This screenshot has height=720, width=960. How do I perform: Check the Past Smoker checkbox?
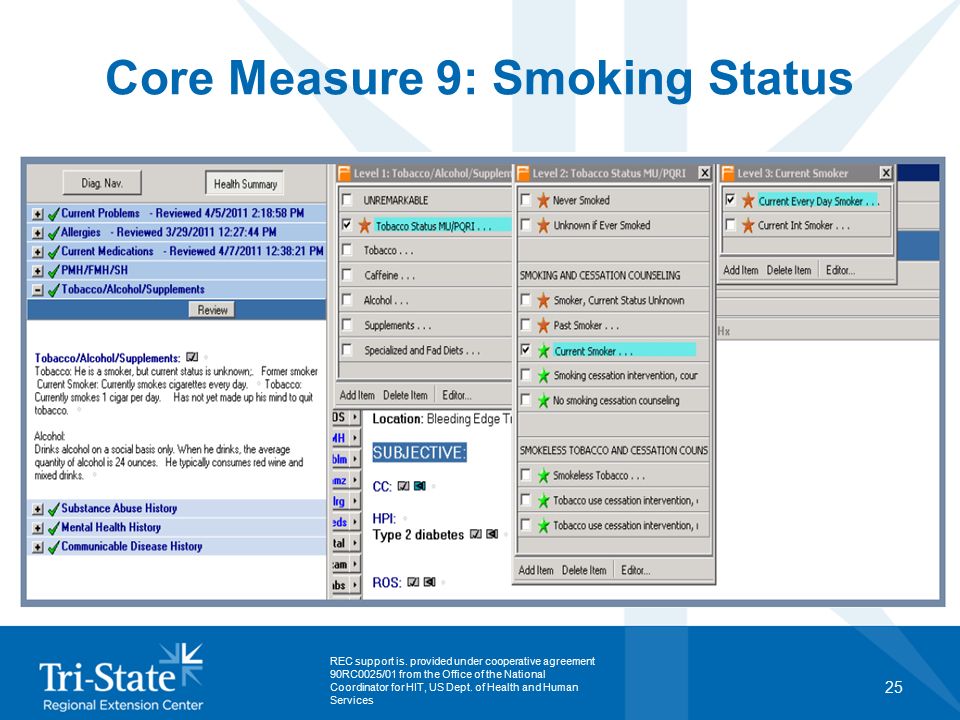coord(525,324)
